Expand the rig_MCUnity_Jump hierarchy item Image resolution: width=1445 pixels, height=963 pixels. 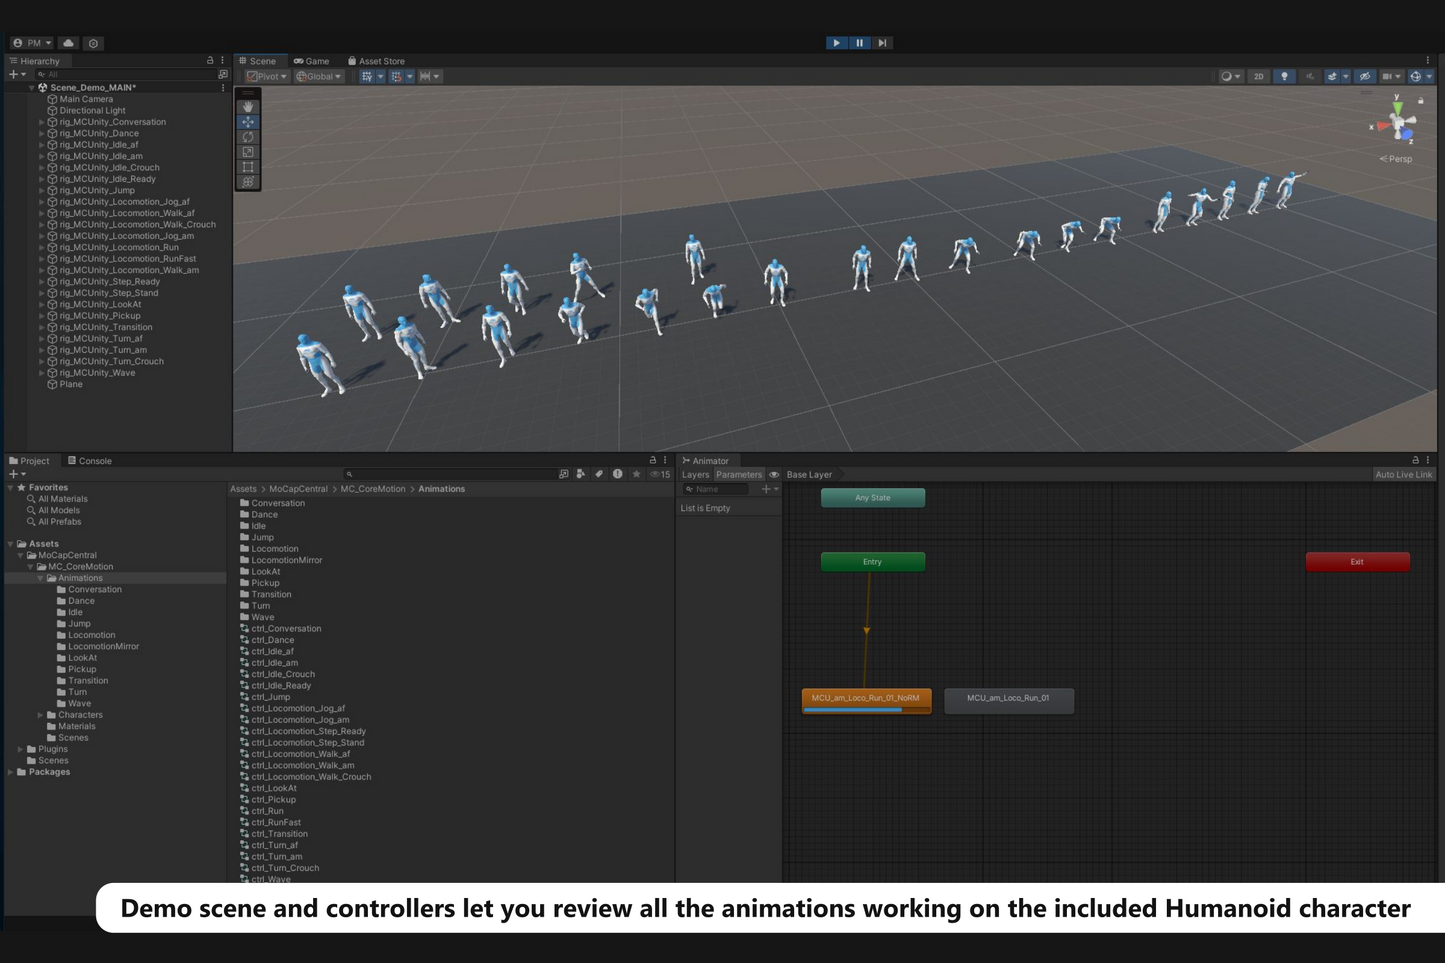(x=40, y=190)
